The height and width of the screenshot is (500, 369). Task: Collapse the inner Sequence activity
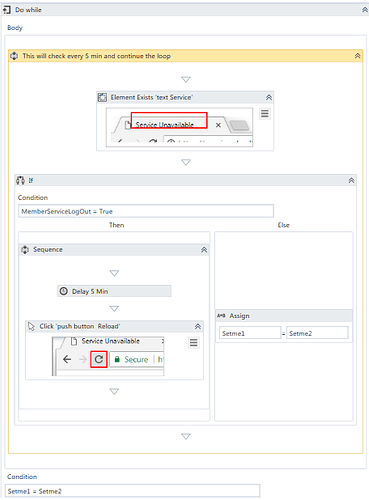coord(204,250)
